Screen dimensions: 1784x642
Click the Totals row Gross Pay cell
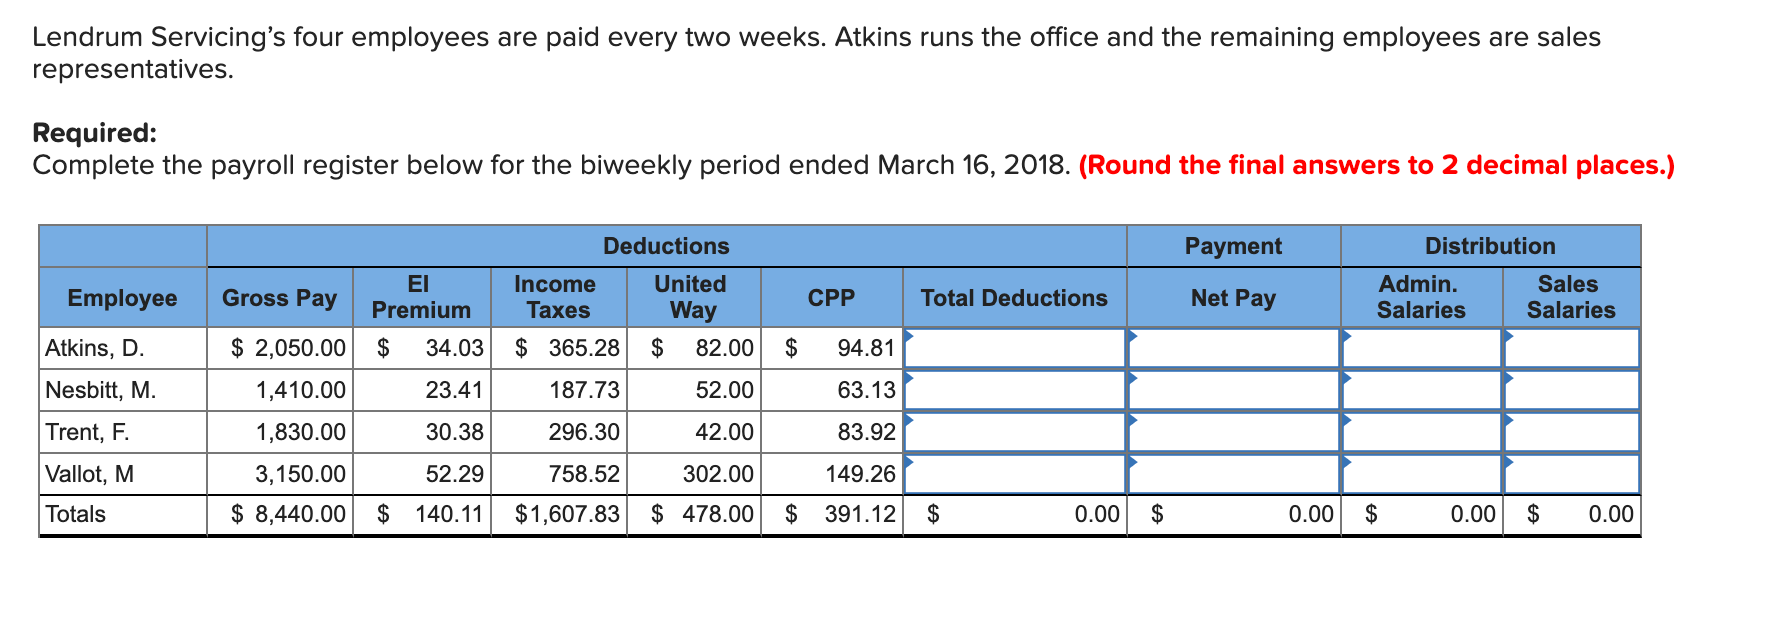click(280, 515)
